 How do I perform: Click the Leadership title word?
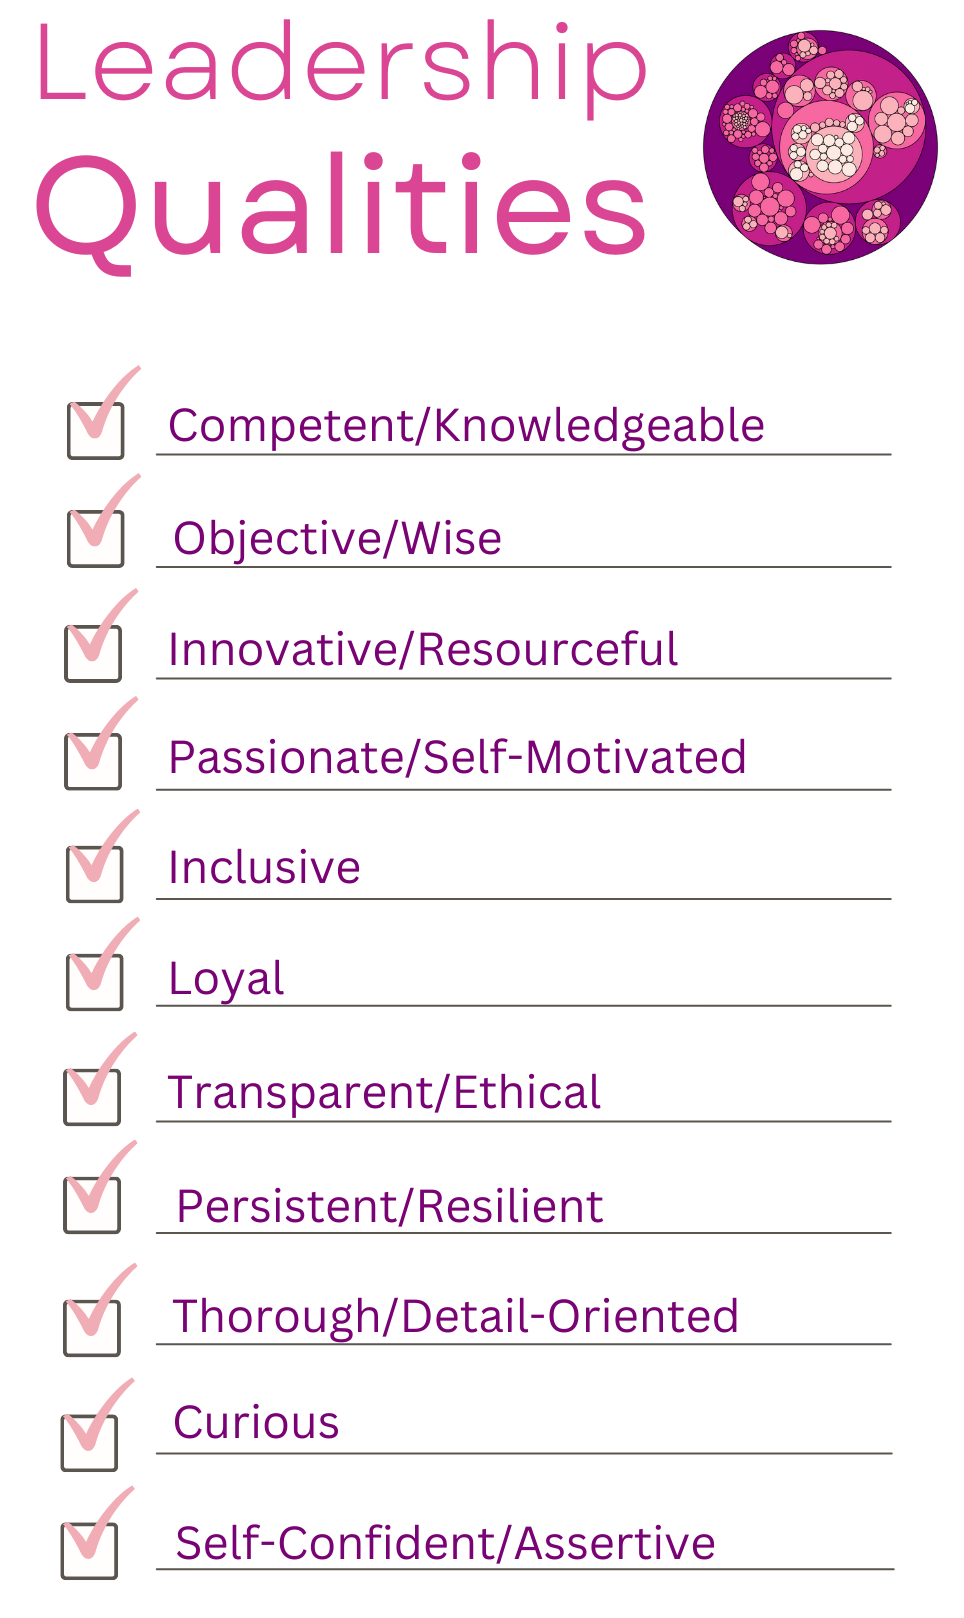pyautogui.click(x=341, y=65)
